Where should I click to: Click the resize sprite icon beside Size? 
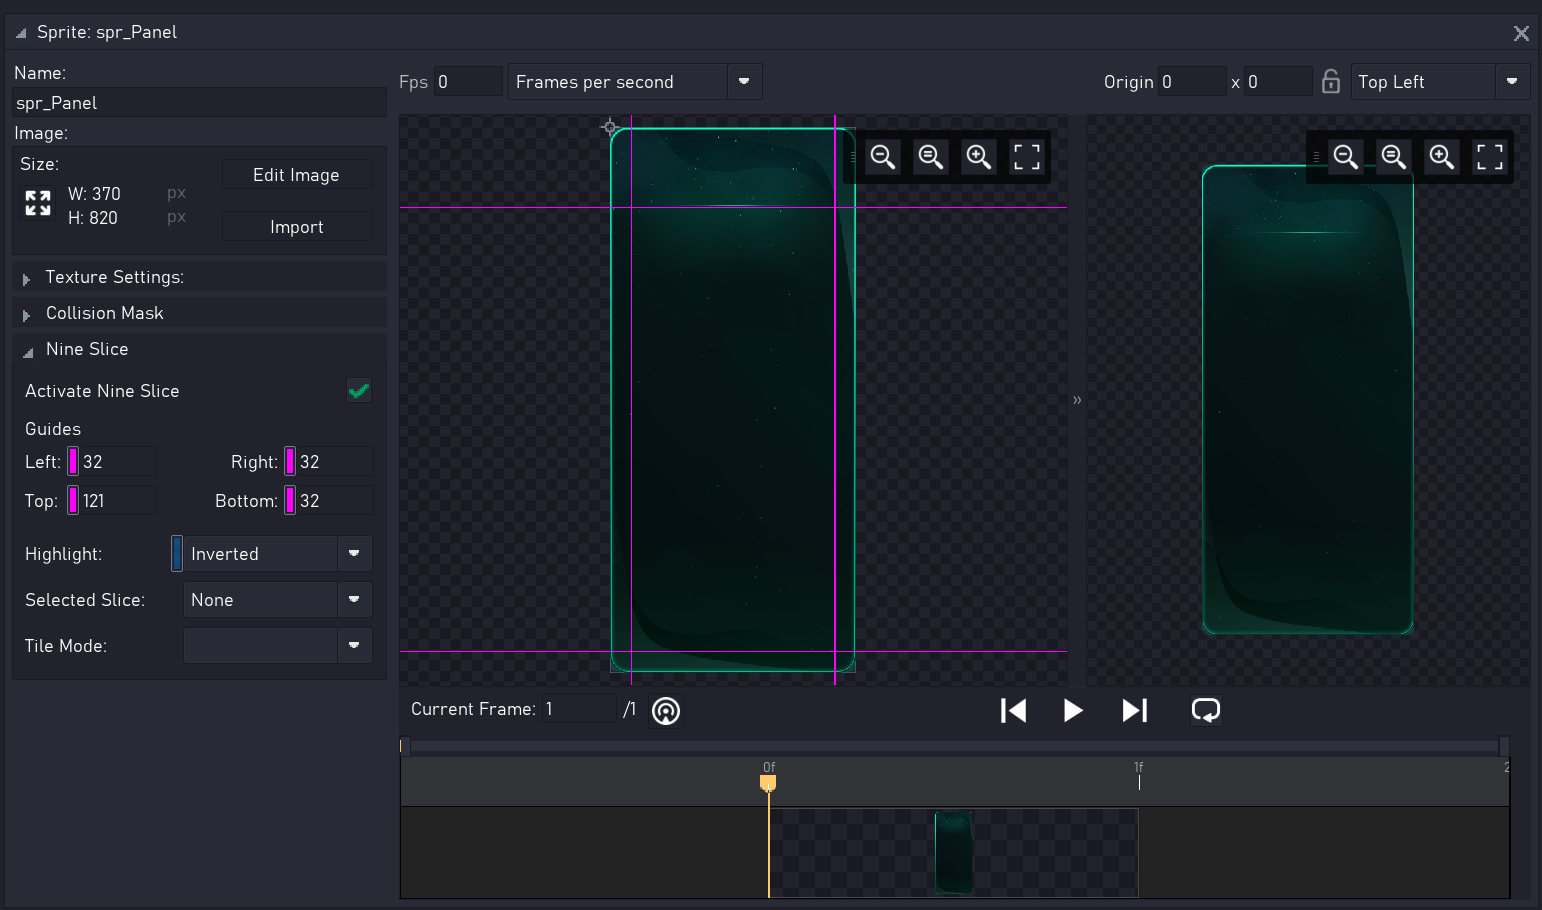[38, 204]
